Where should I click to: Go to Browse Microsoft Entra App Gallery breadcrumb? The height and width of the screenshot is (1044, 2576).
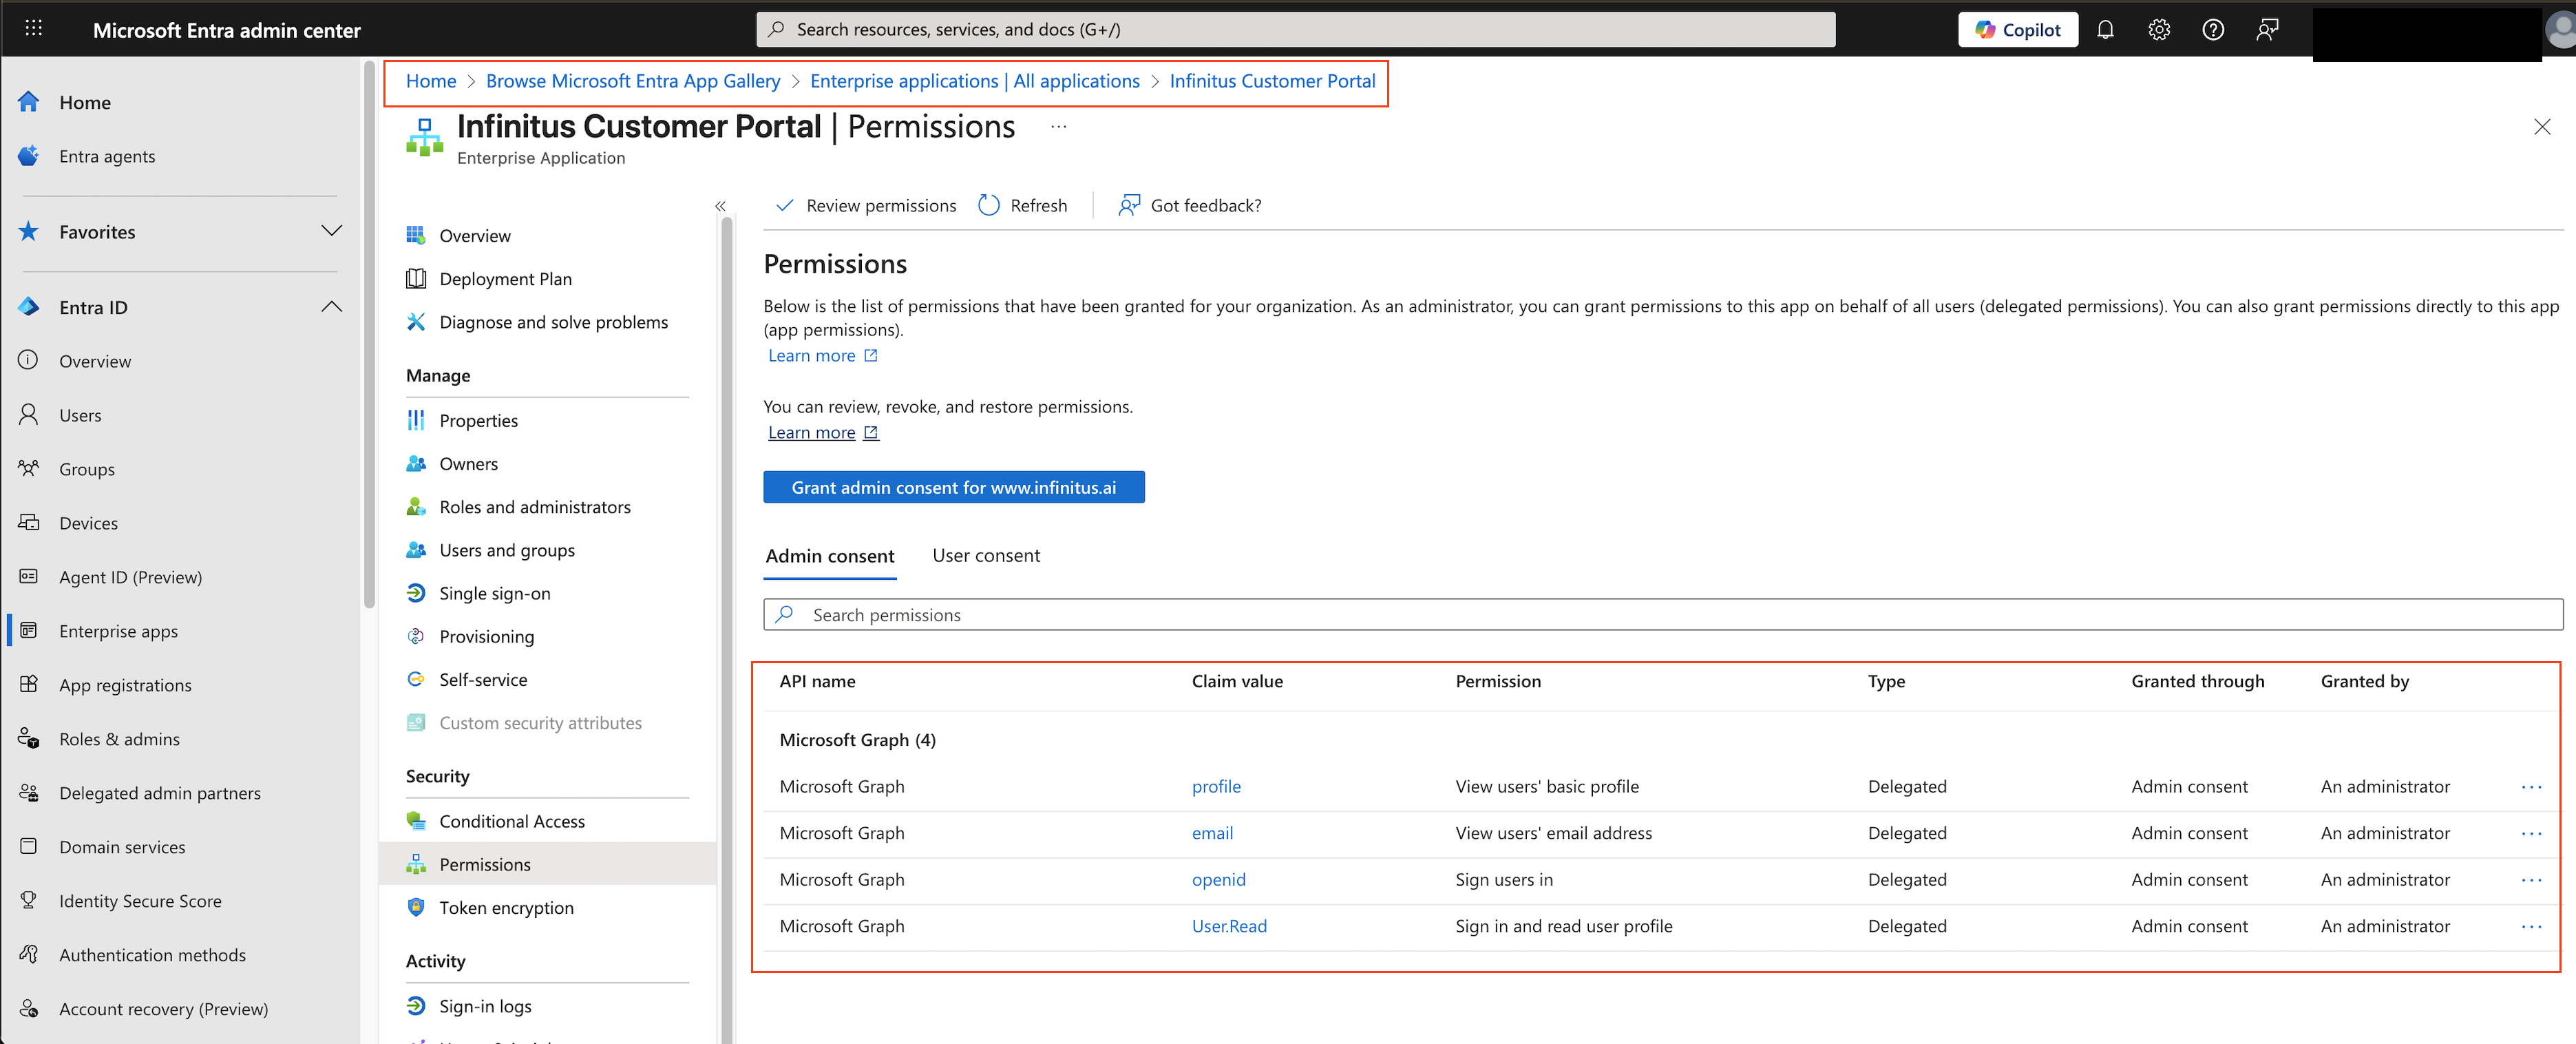(633, 81)
